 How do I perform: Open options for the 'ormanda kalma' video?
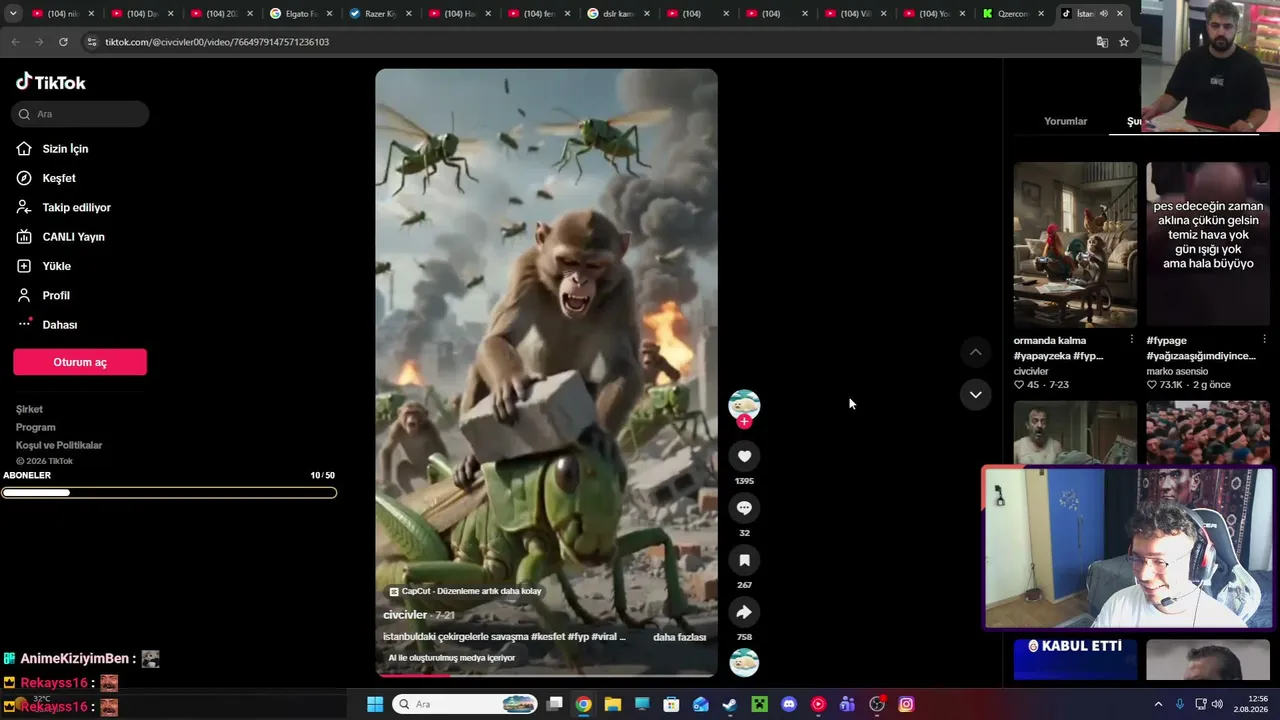[x=1132, y=340]
